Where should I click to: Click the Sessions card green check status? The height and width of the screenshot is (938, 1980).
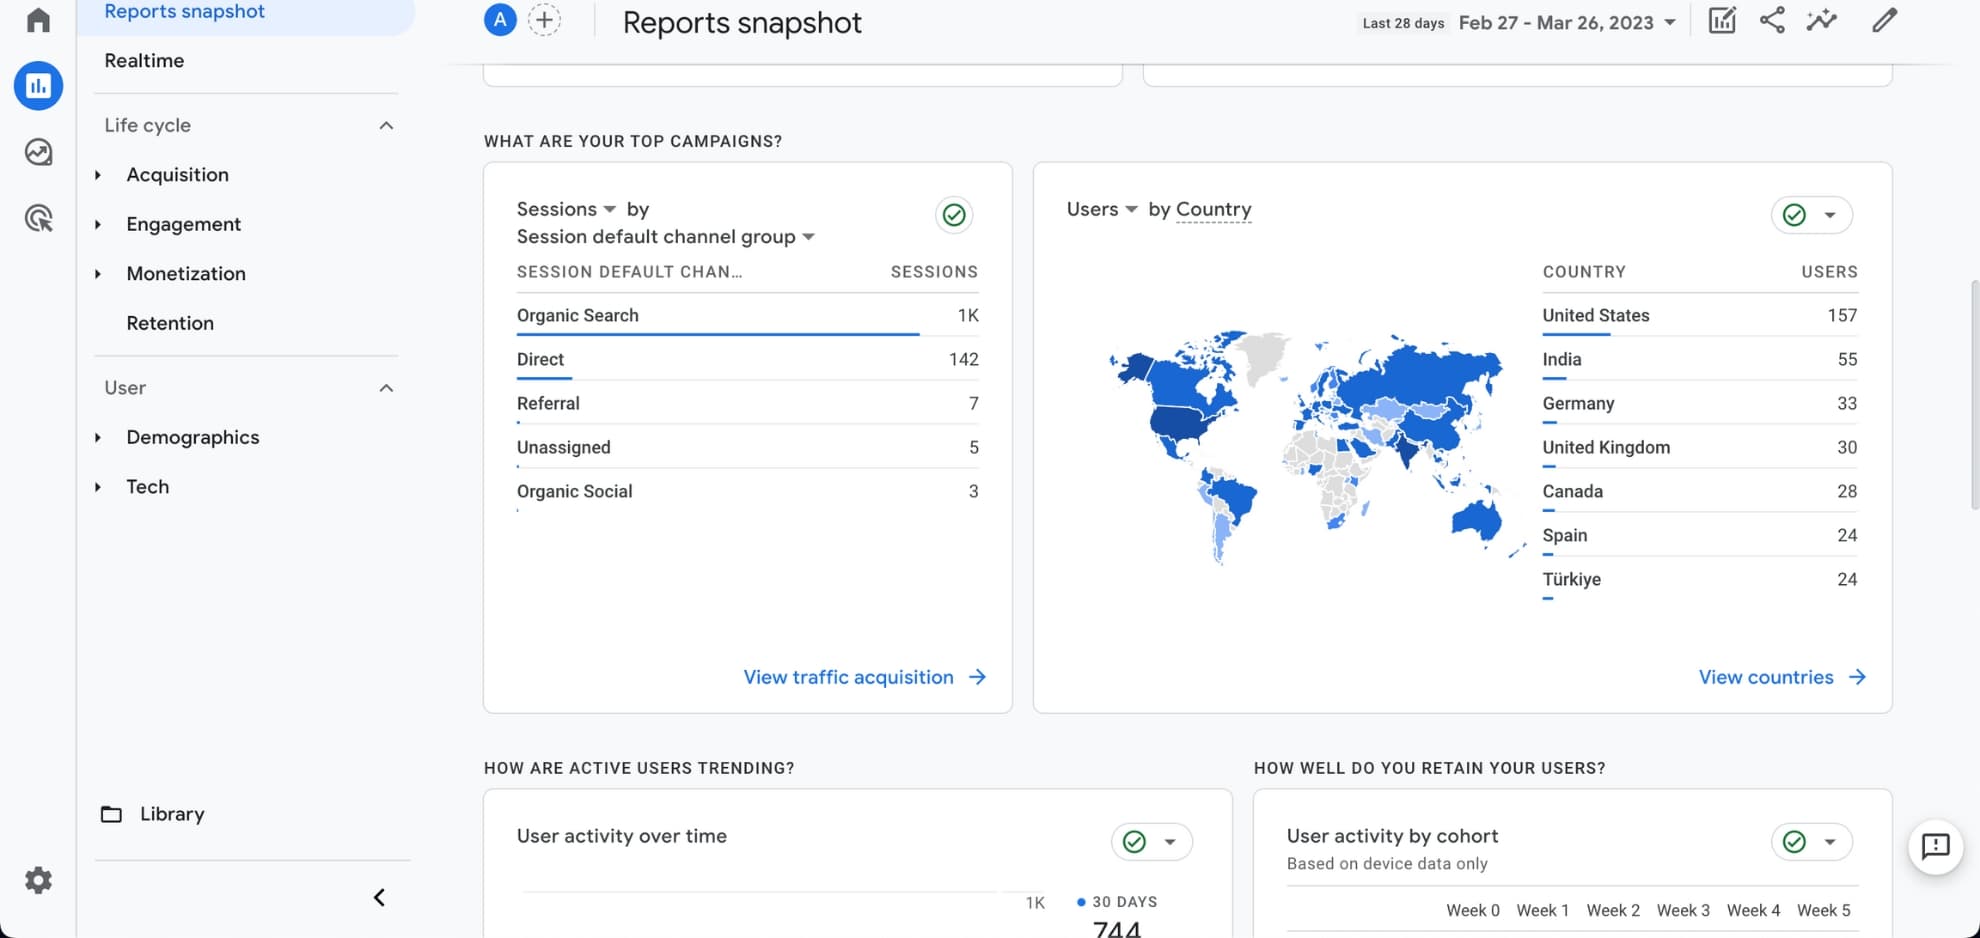tap(954, 215)
